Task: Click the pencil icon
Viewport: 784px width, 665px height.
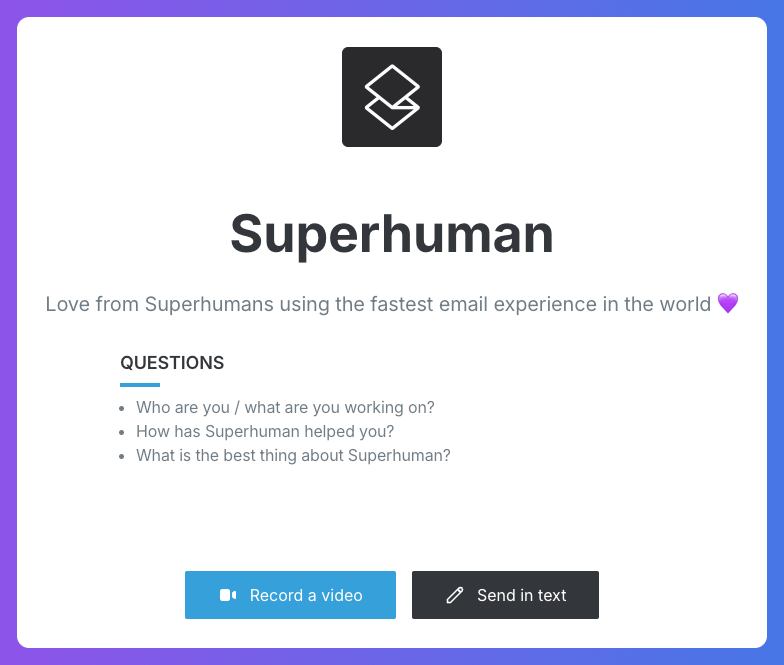Action: pyautogui.click(x=455, y=595)
